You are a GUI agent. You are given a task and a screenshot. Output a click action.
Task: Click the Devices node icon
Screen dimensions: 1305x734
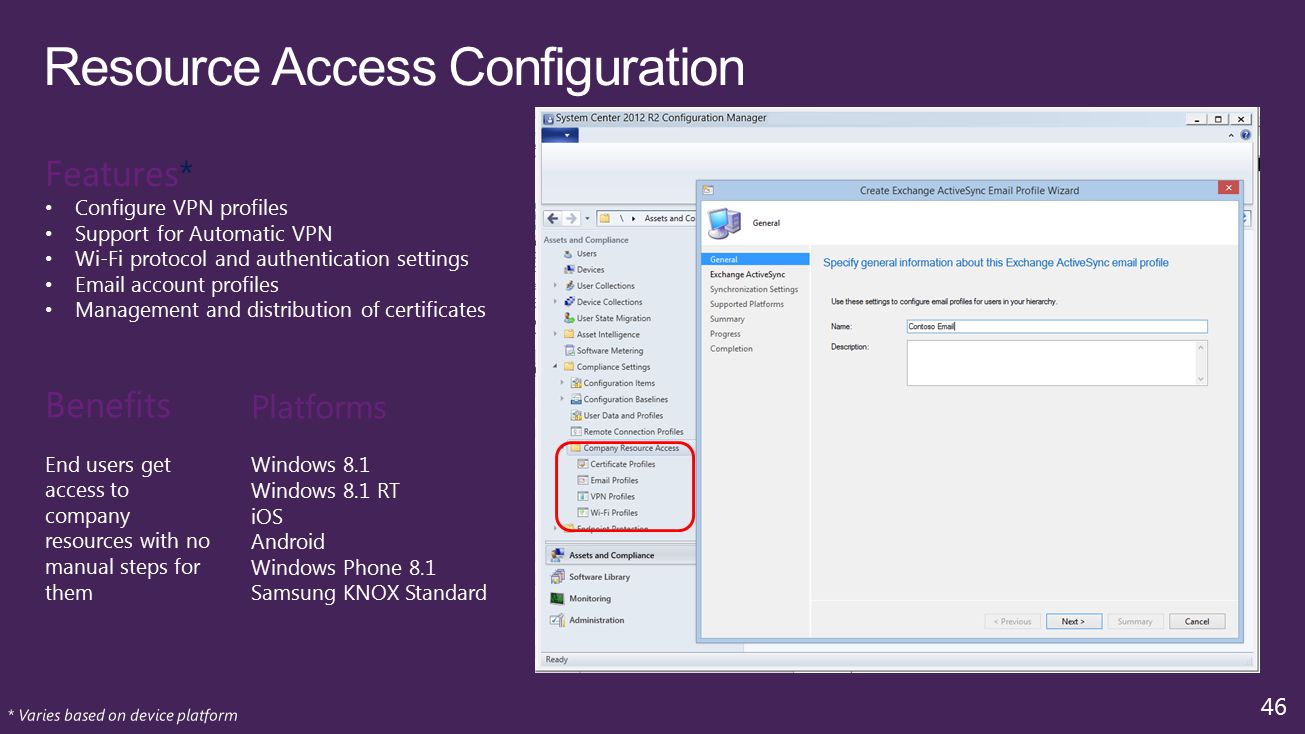tap(569, 270)
